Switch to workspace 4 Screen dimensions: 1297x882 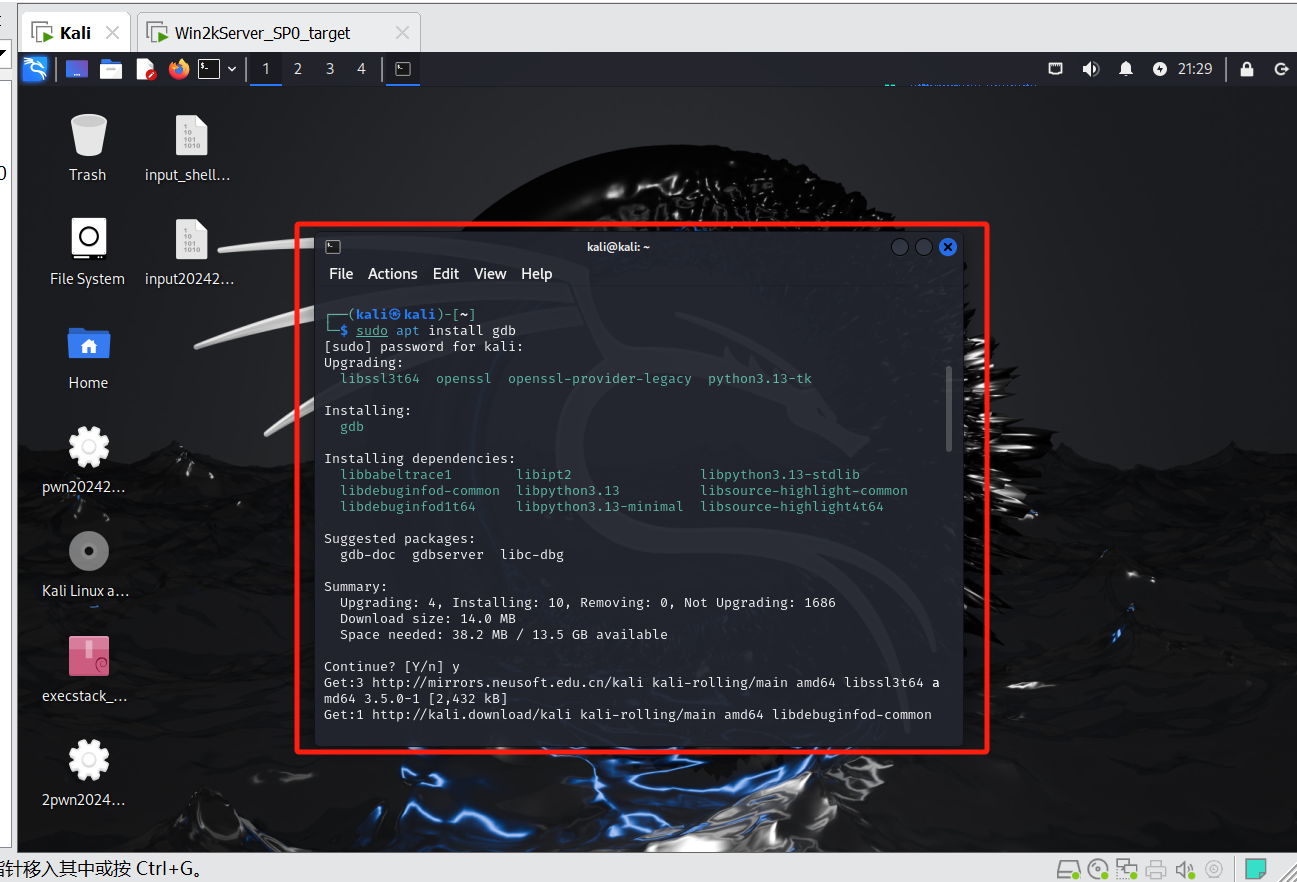pos(361,69)
